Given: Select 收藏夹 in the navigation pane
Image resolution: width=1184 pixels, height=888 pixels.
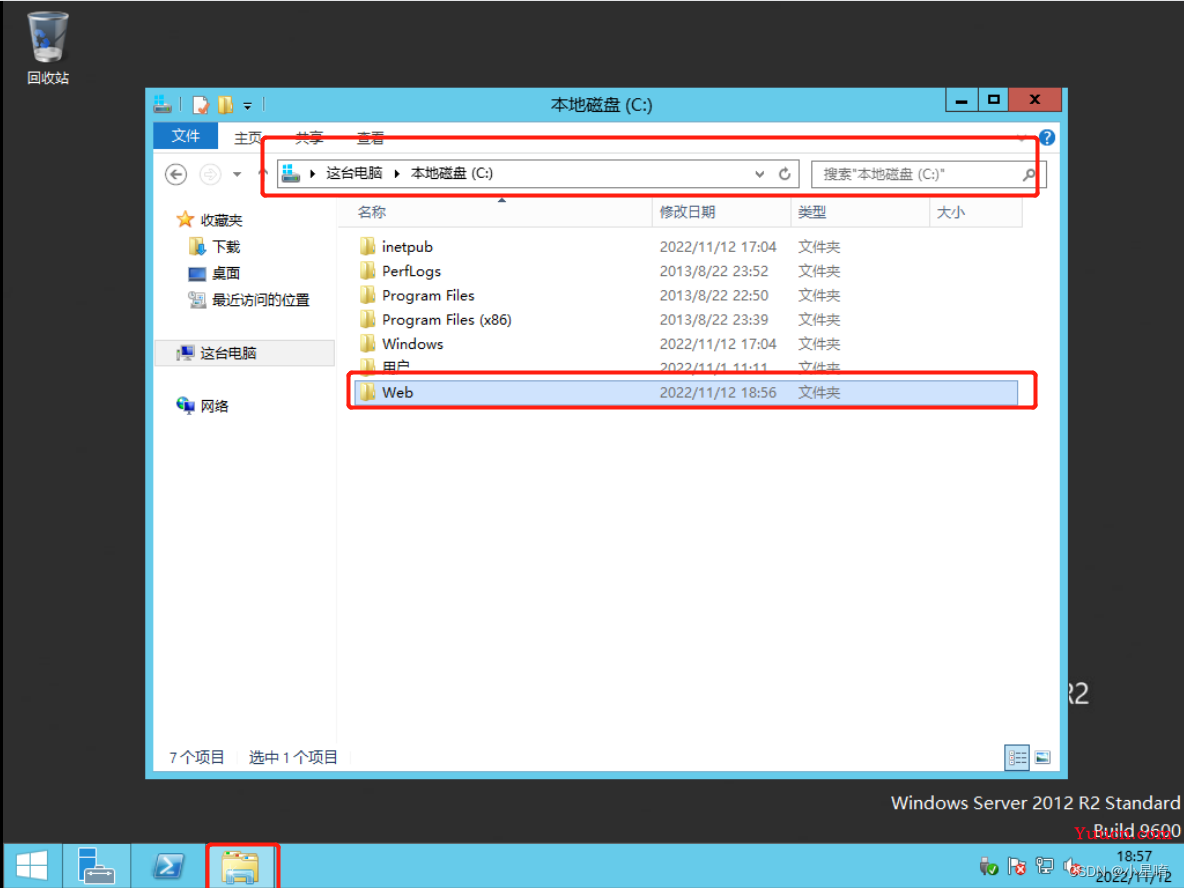Looking at the screenshot, I should (x=221, y=220).
